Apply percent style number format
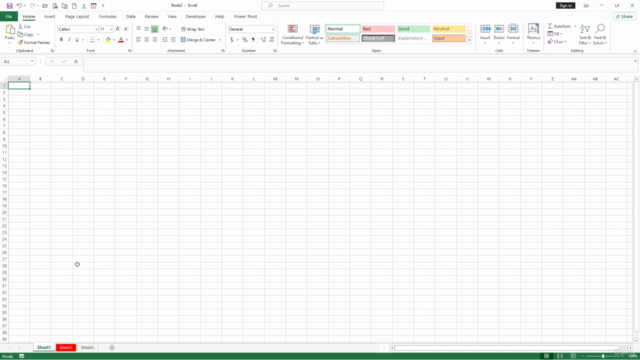 tap(245, 40)
